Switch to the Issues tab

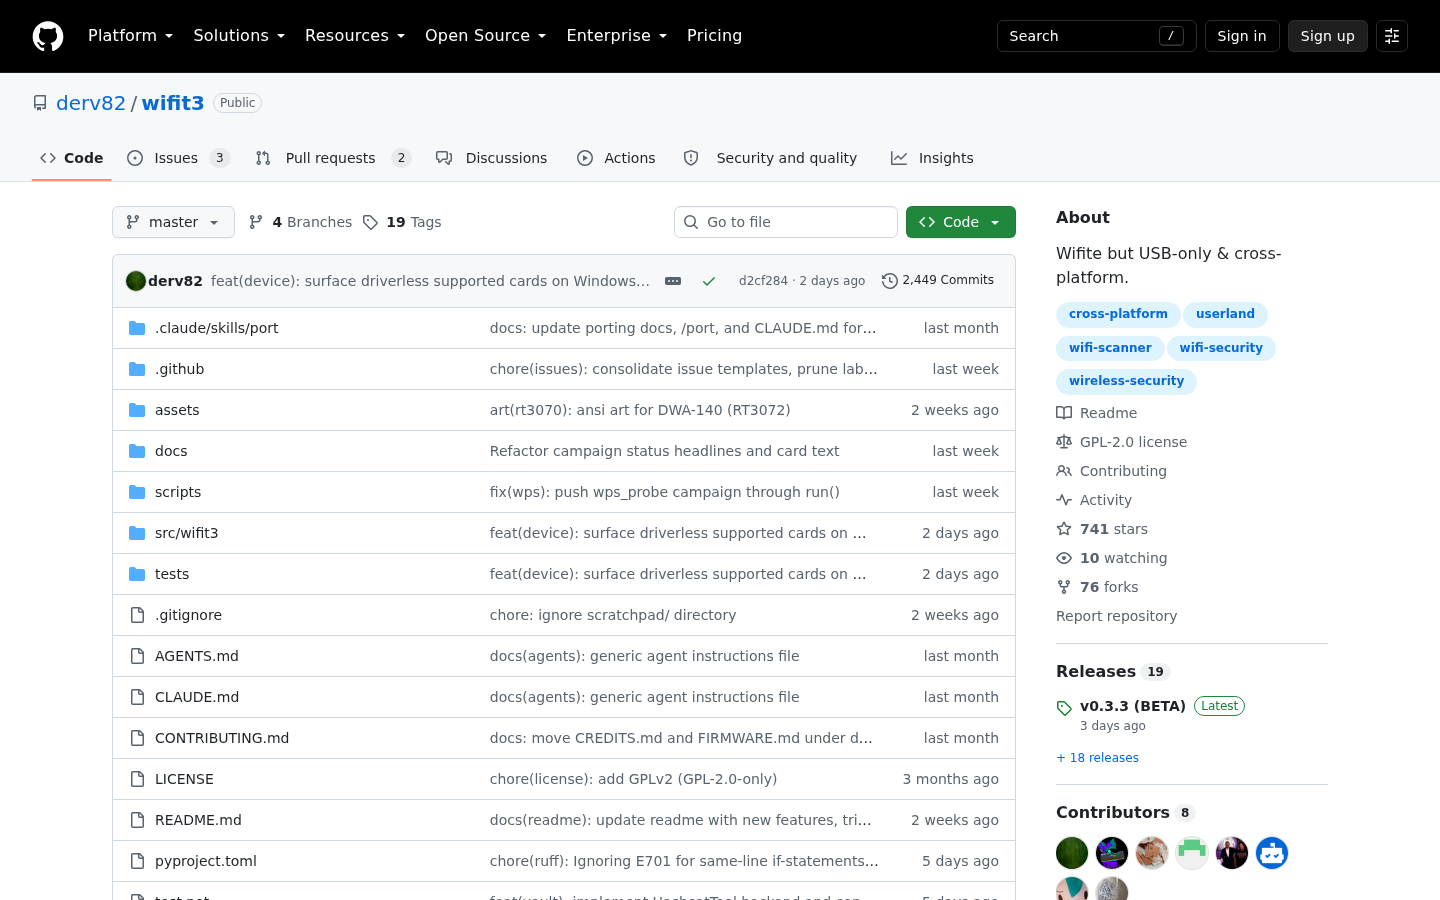pyautogui.click(x=179, y=158)
